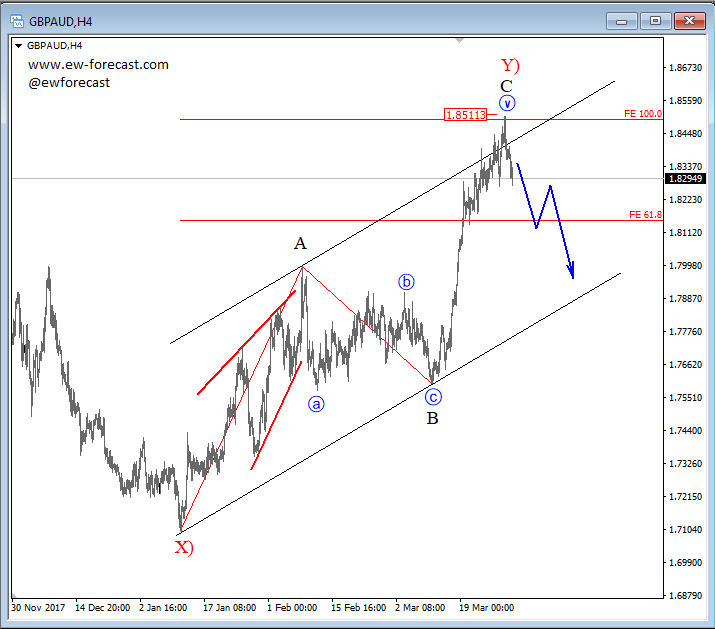Select the circled blue c label
The height and width of the screenshot is (629, 715).
click(433, 397)
